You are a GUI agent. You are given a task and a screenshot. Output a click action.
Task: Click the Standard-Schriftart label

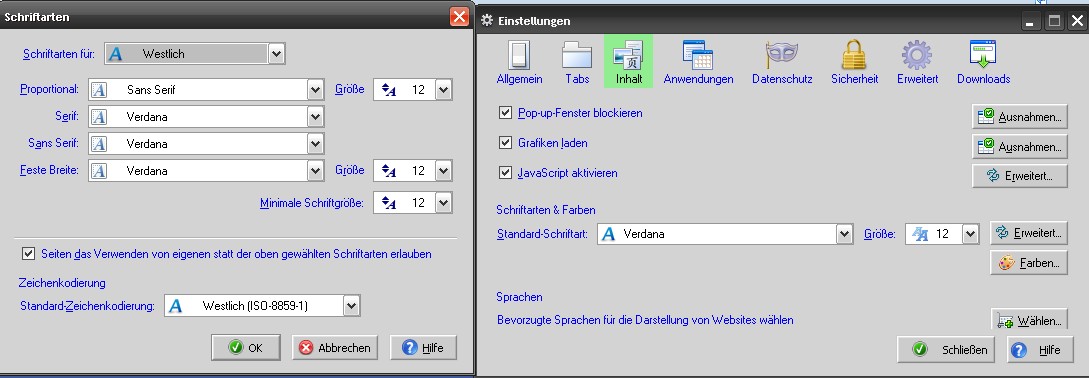pos(542,234)
